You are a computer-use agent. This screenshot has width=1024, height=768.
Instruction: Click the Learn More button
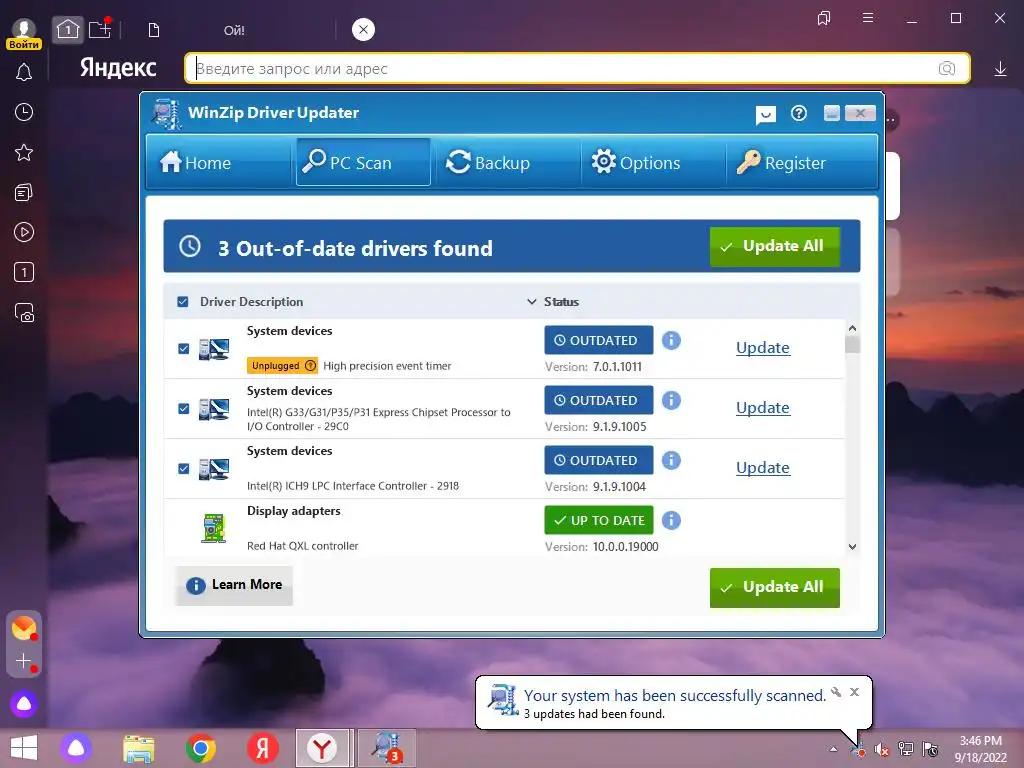pyautogui.click(x=234, y=585)
